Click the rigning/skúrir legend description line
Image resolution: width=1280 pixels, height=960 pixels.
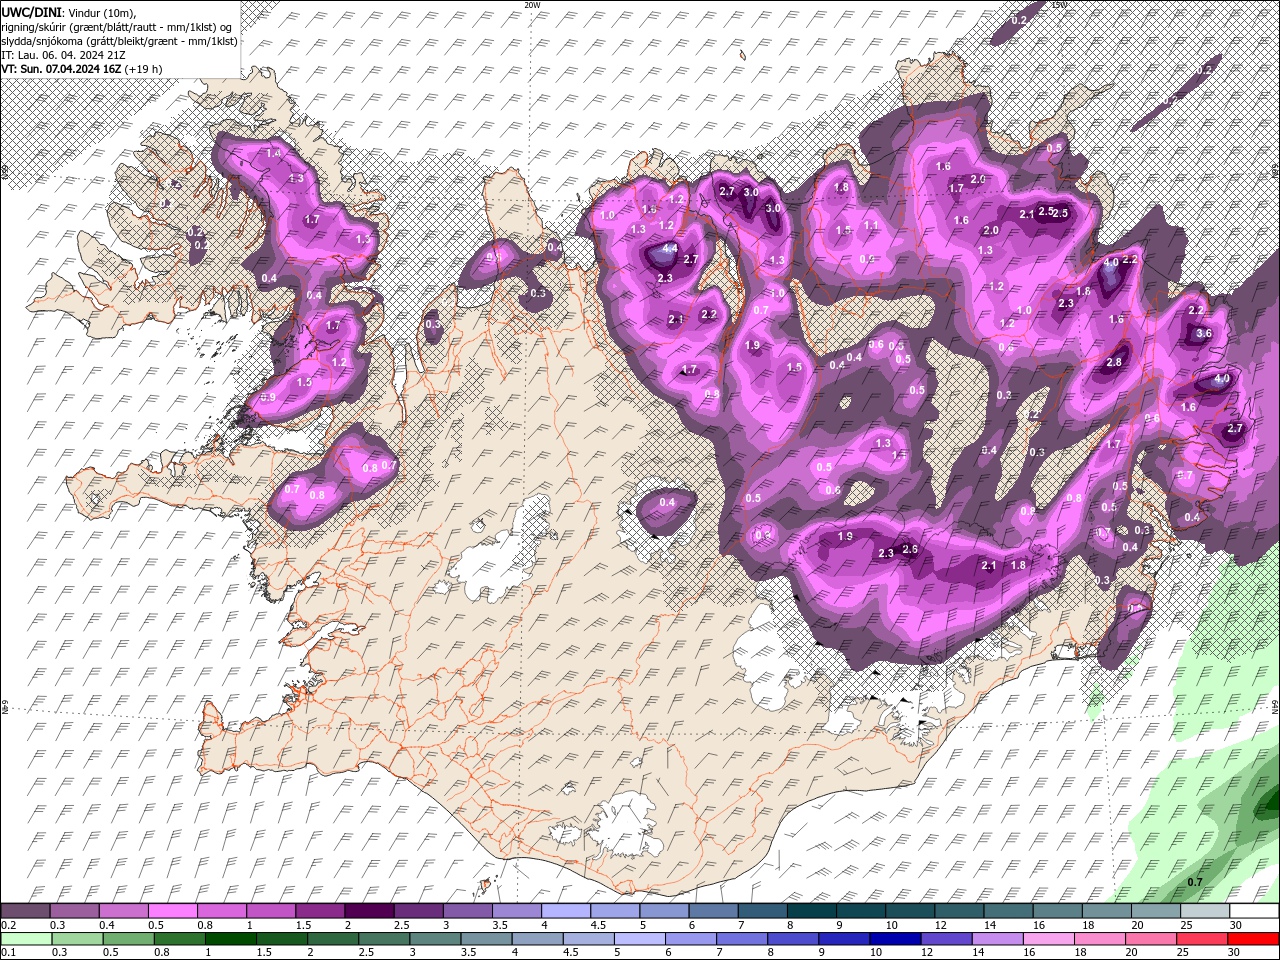click(x=117, y=26)
